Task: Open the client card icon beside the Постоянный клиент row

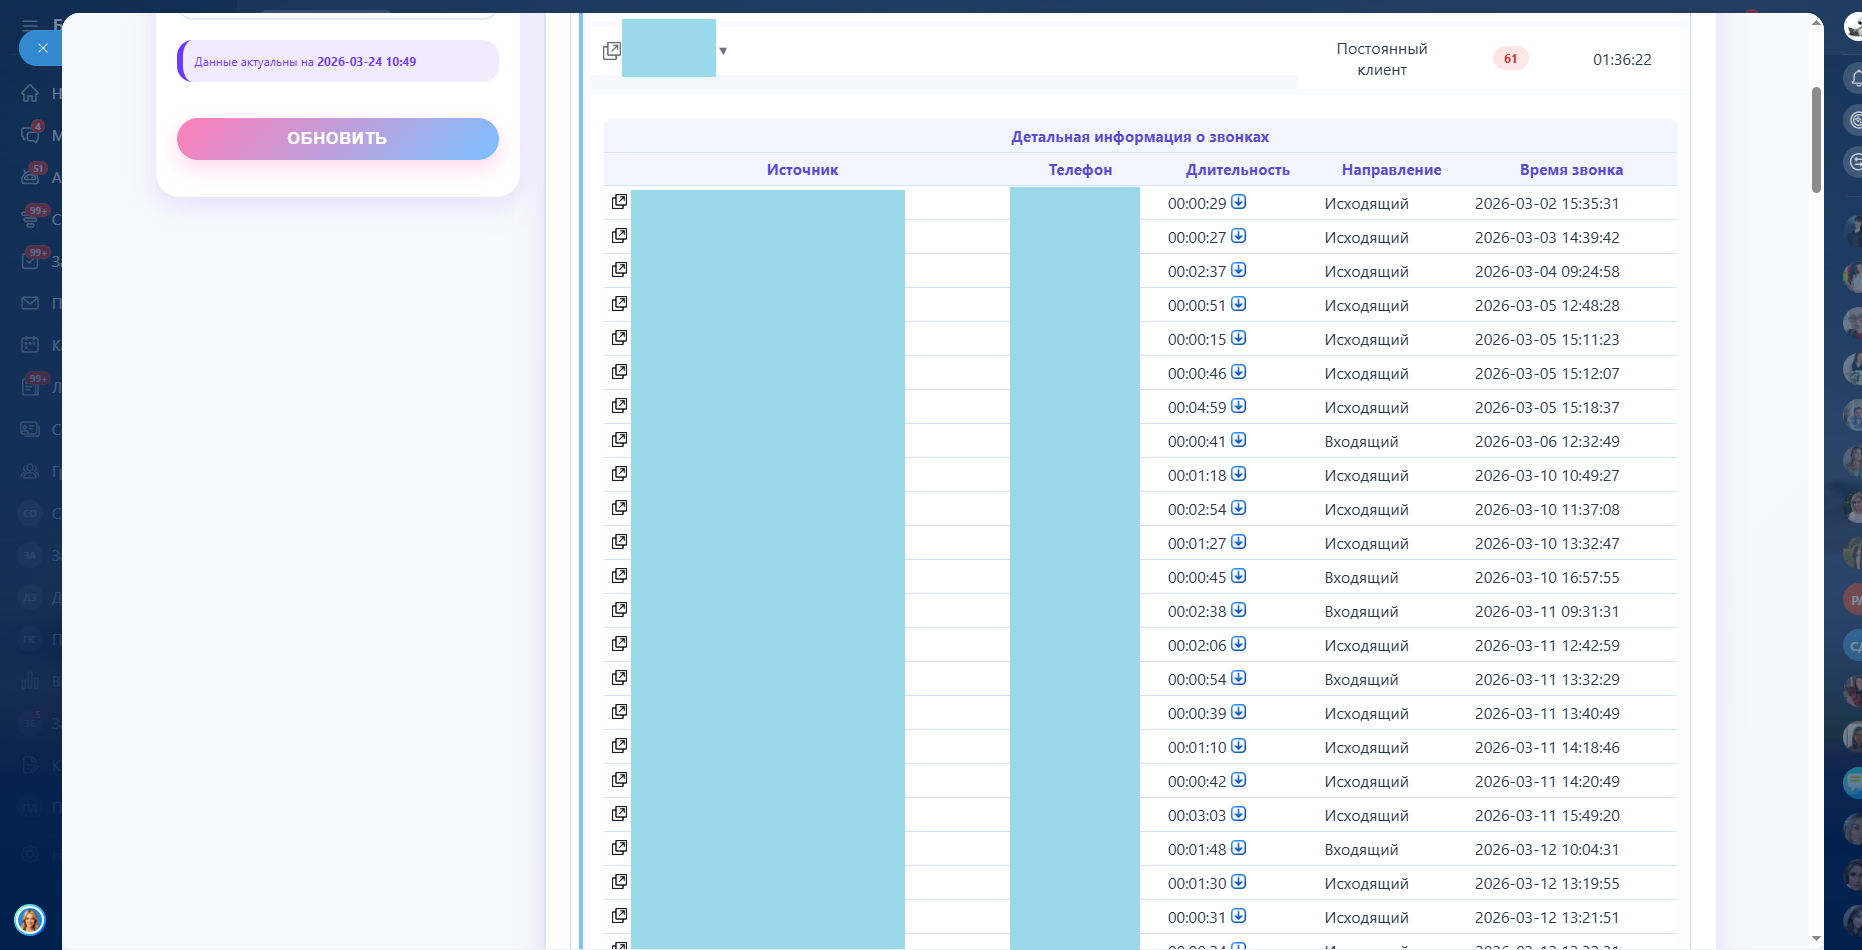Action: [611, 51]
